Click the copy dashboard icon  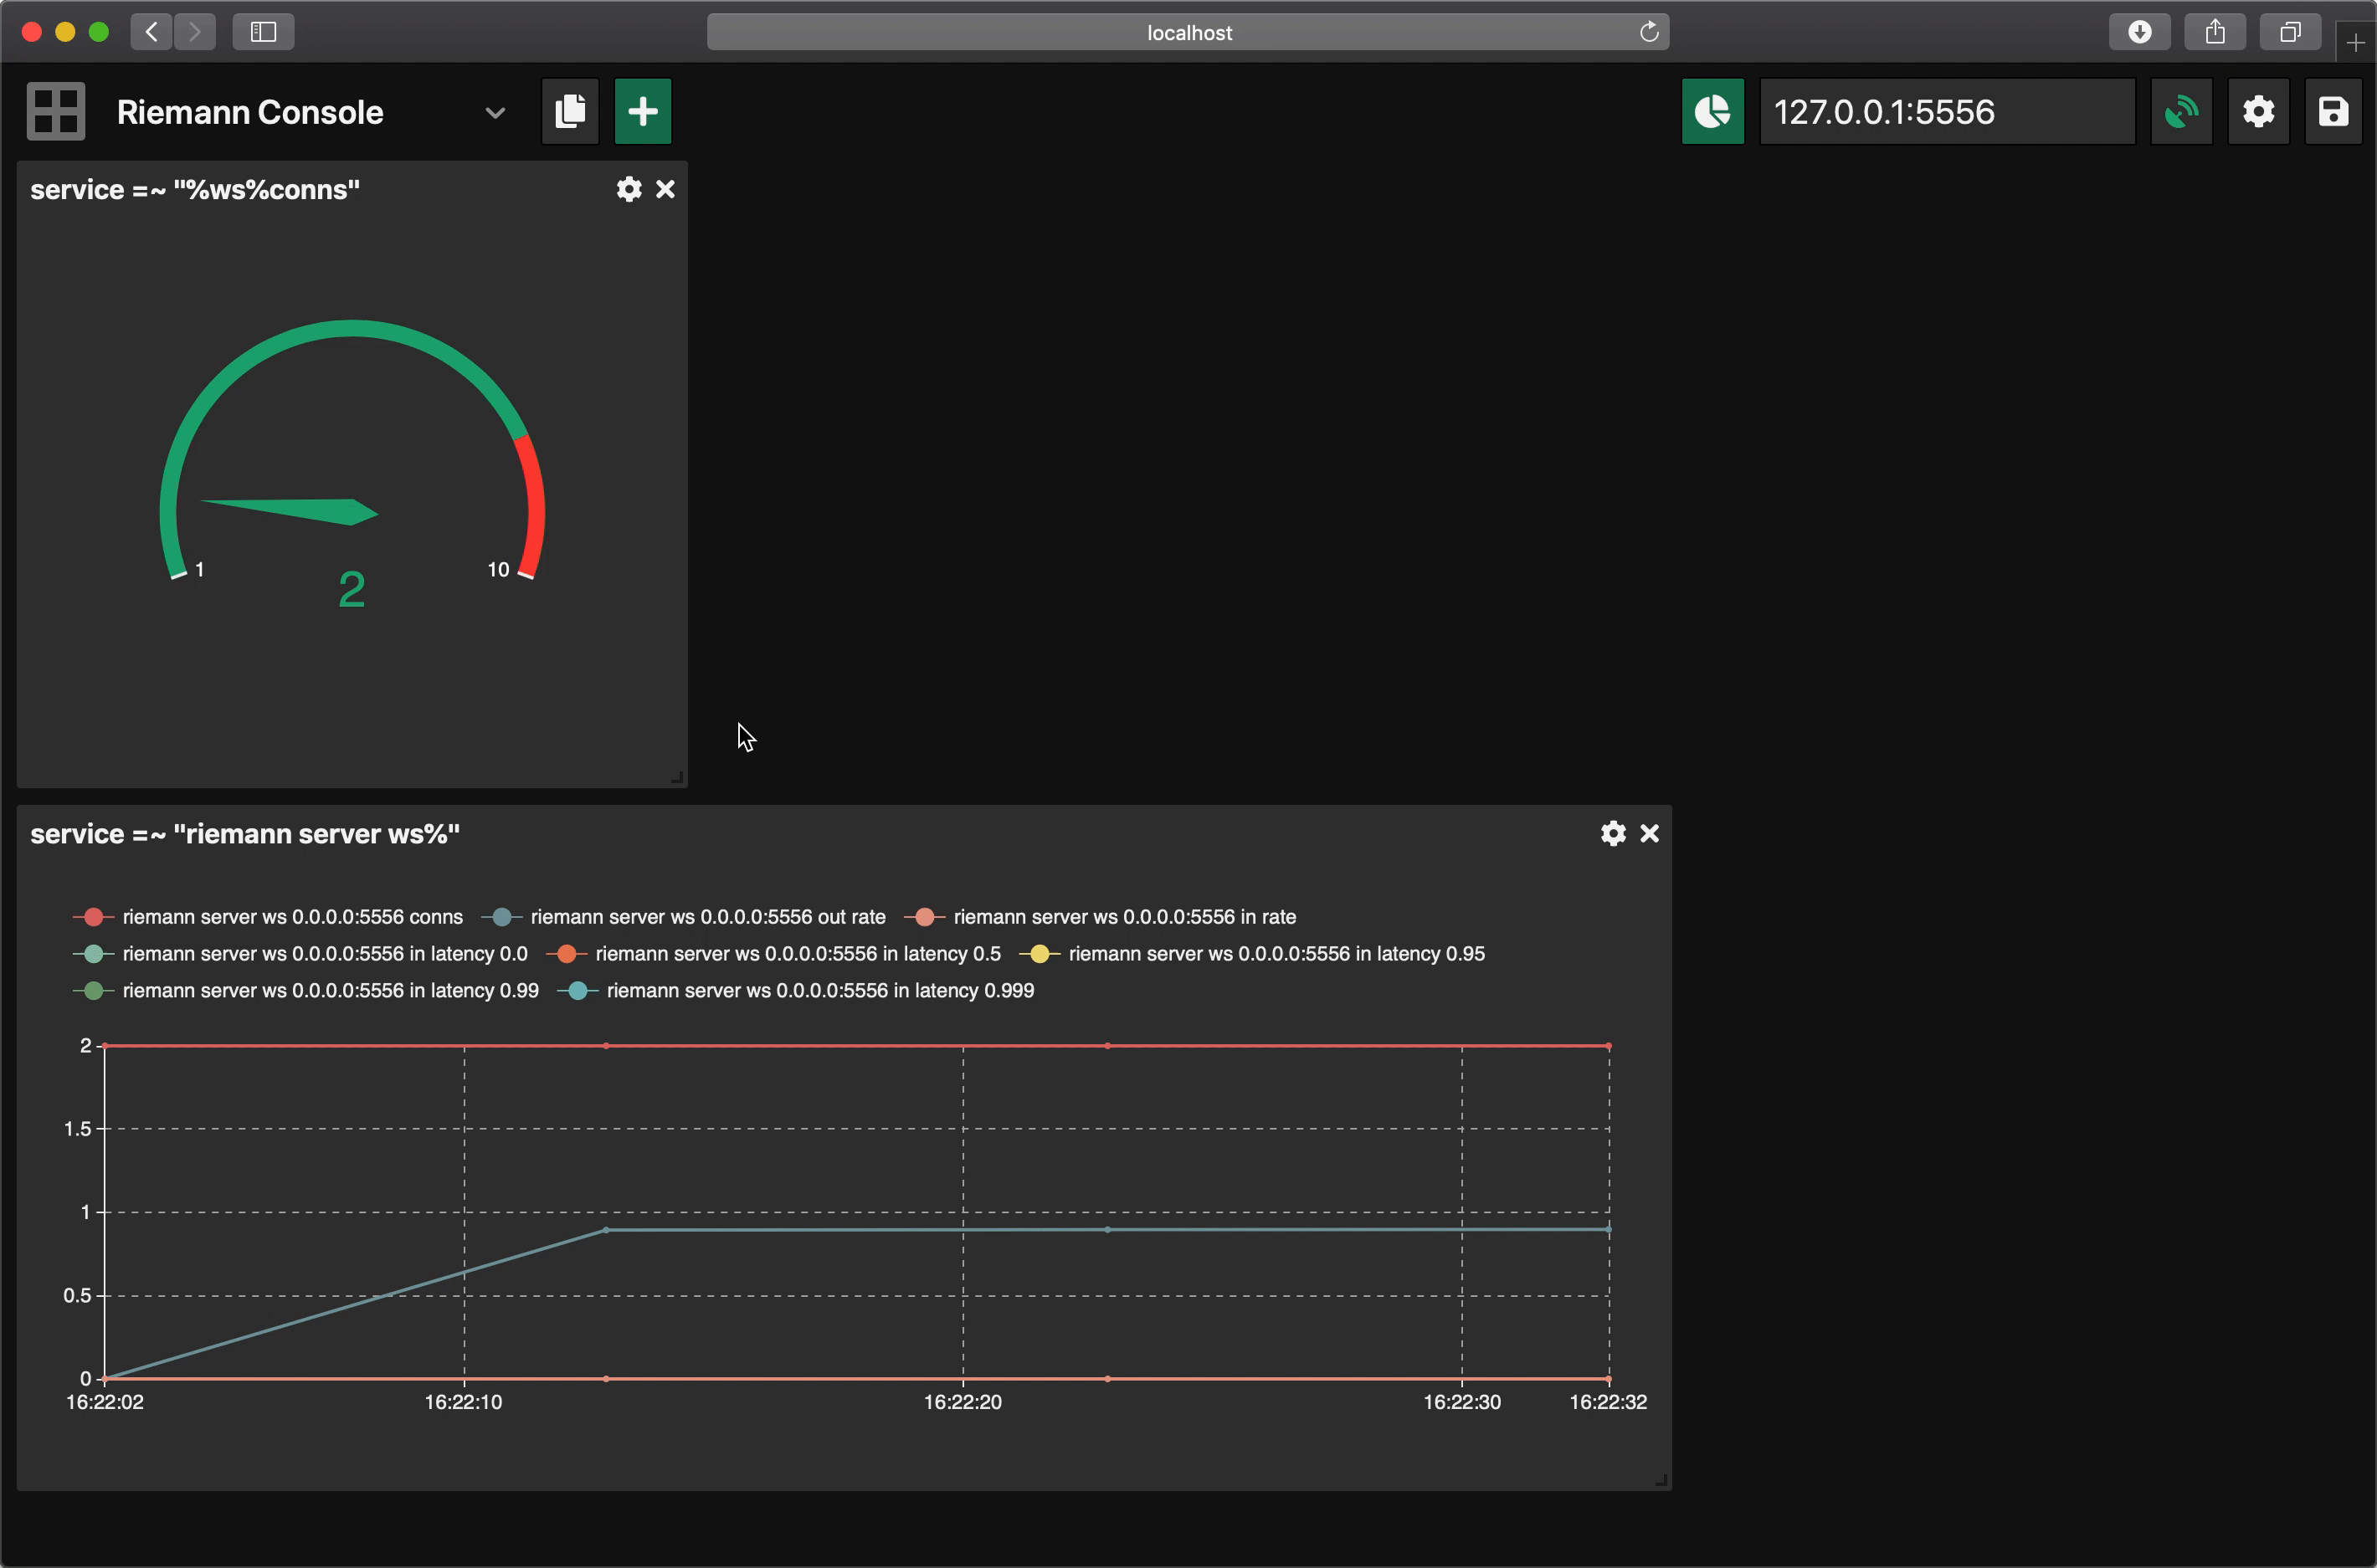pyautogui.click(x=570, y=111)
